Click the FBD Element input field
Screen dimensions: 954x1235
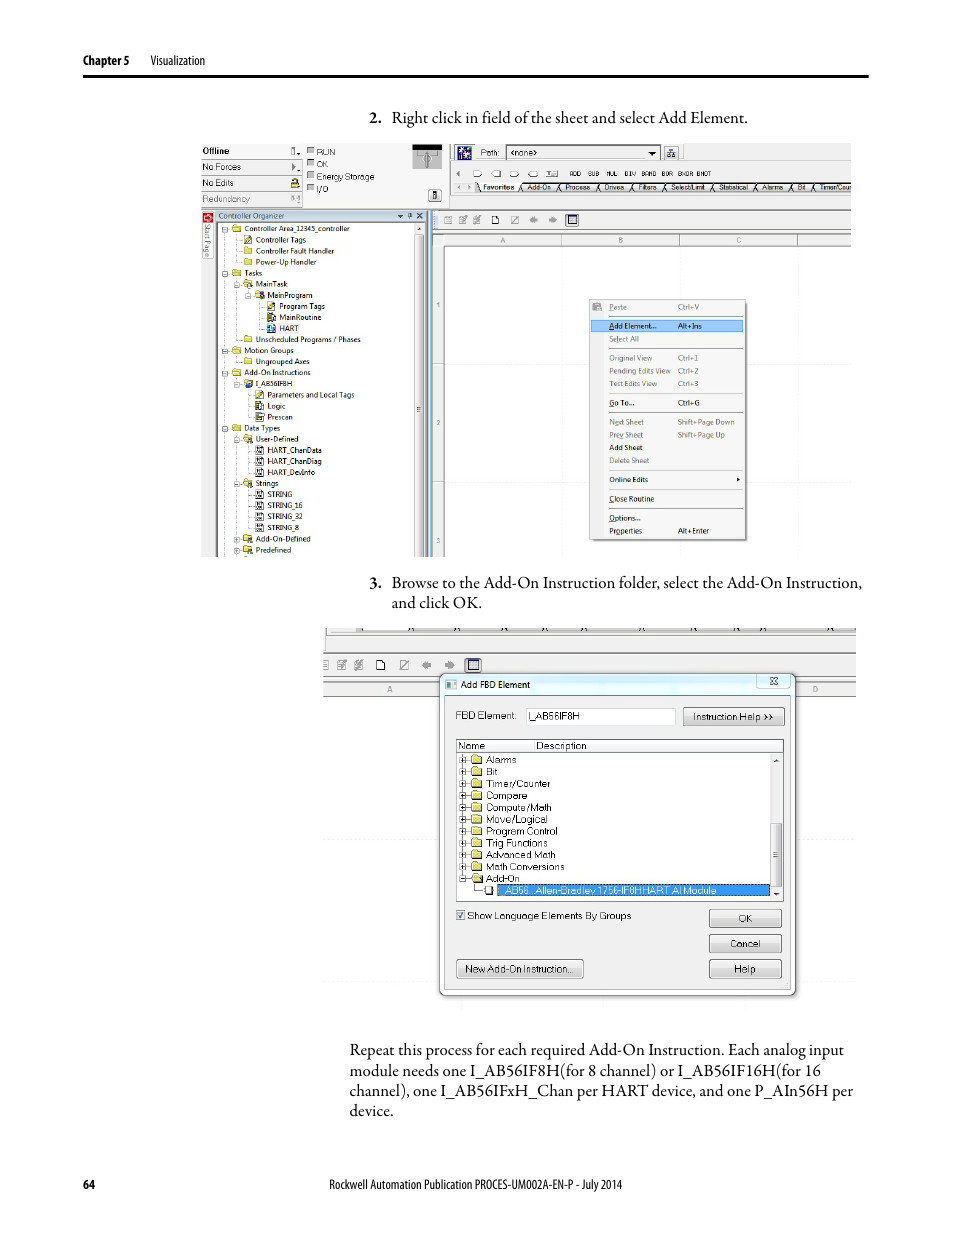[x=601, y=716]
